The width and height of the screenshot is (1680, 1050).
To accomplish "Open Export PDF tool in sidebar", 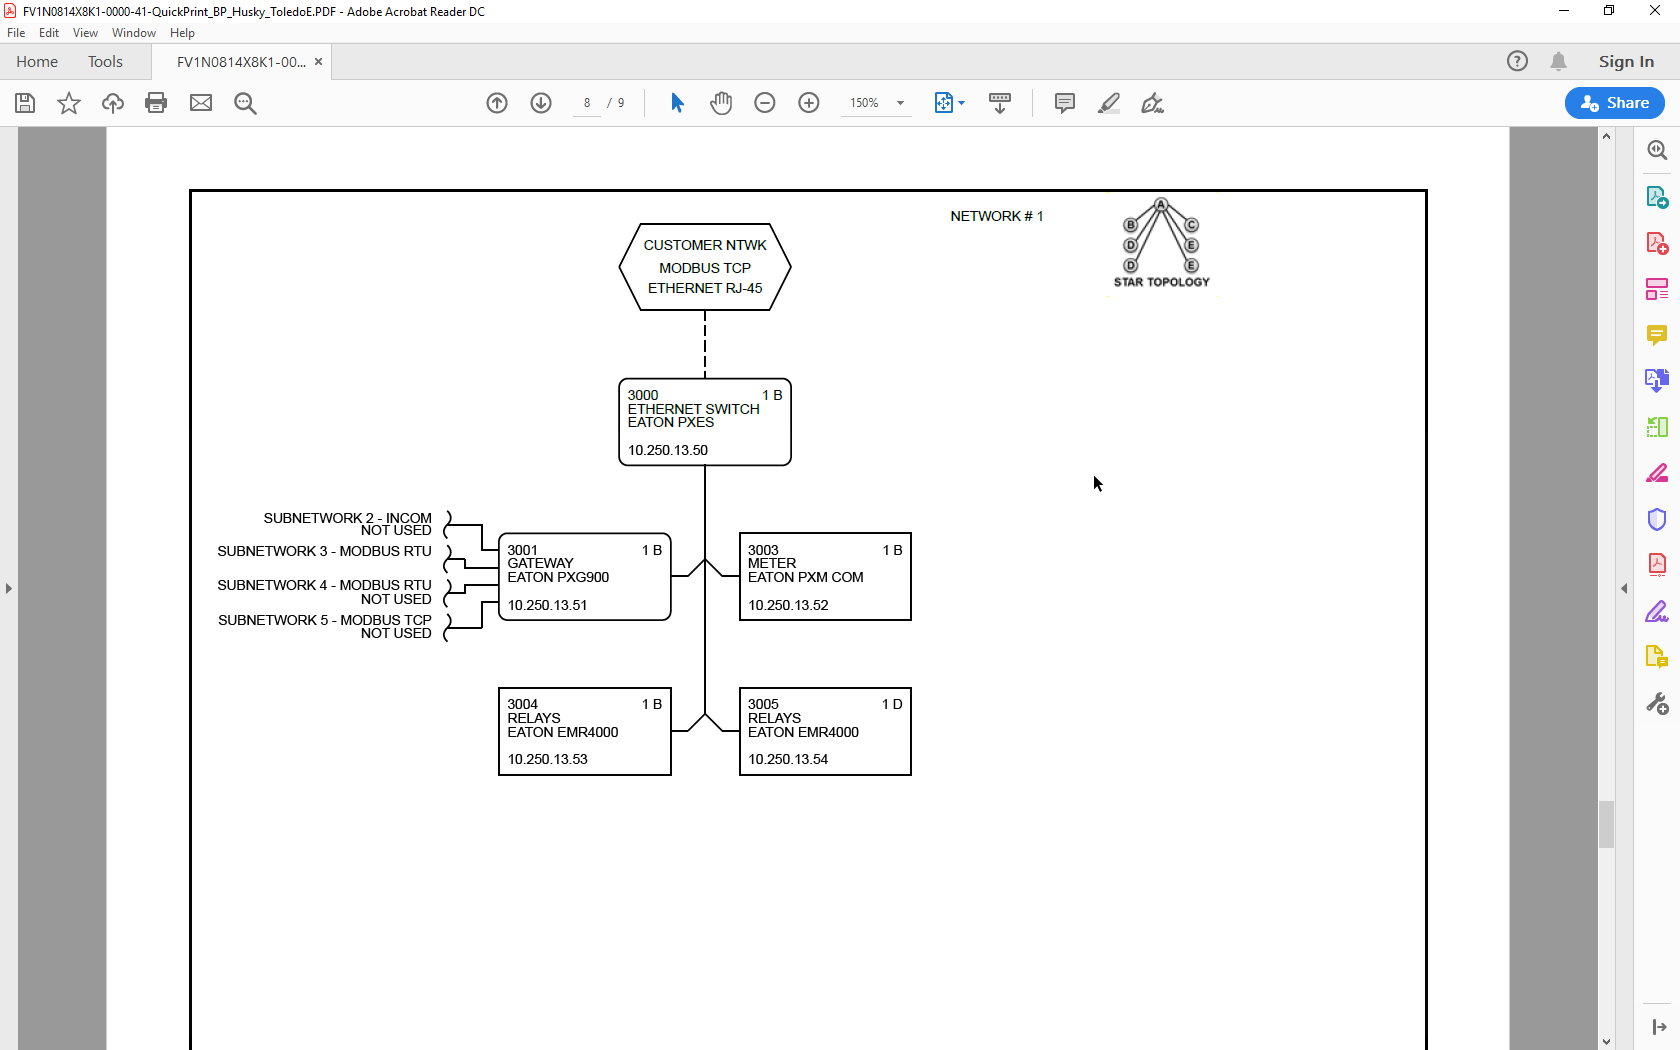I will pyautogui.click(x=1657, y=197).
